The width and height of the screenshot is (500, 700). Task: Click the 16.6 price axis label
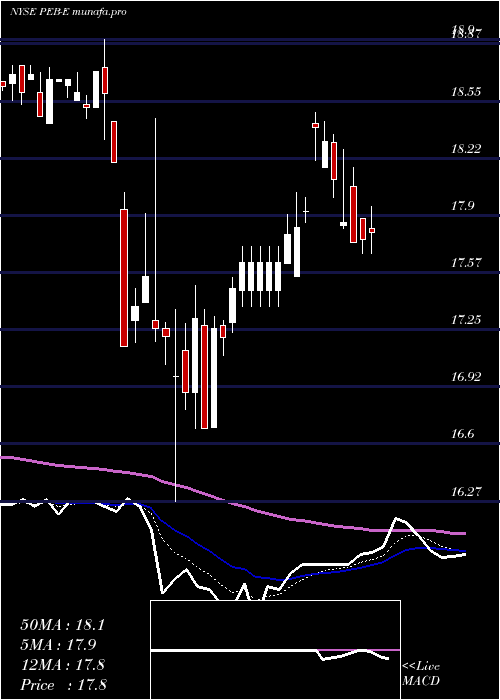(463, 434)
